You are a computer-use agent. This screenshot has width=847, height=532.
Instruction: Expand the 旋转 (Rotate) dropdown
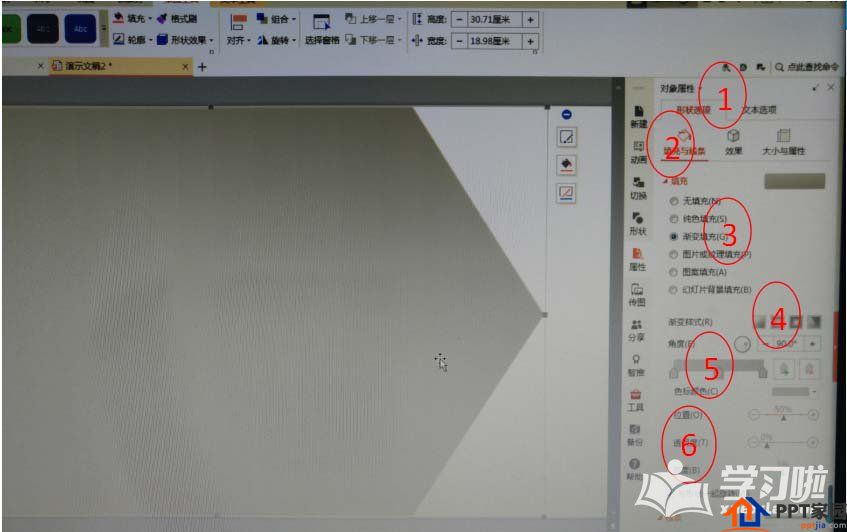tap(274, 41)
